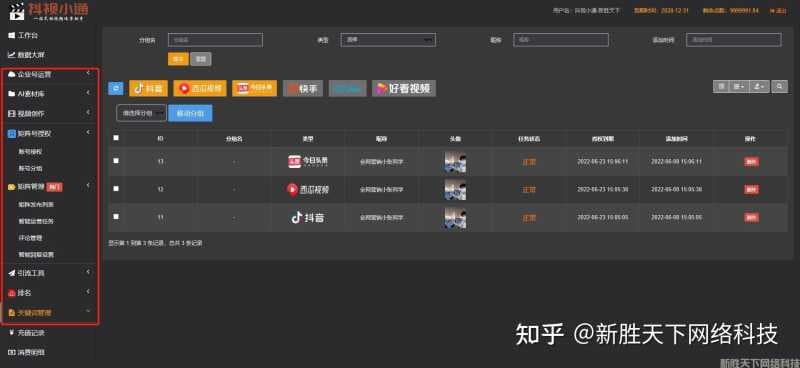Screen dimensions: 800x368
Task: Click the 今日头条 platform button
Action: [255, 88]
